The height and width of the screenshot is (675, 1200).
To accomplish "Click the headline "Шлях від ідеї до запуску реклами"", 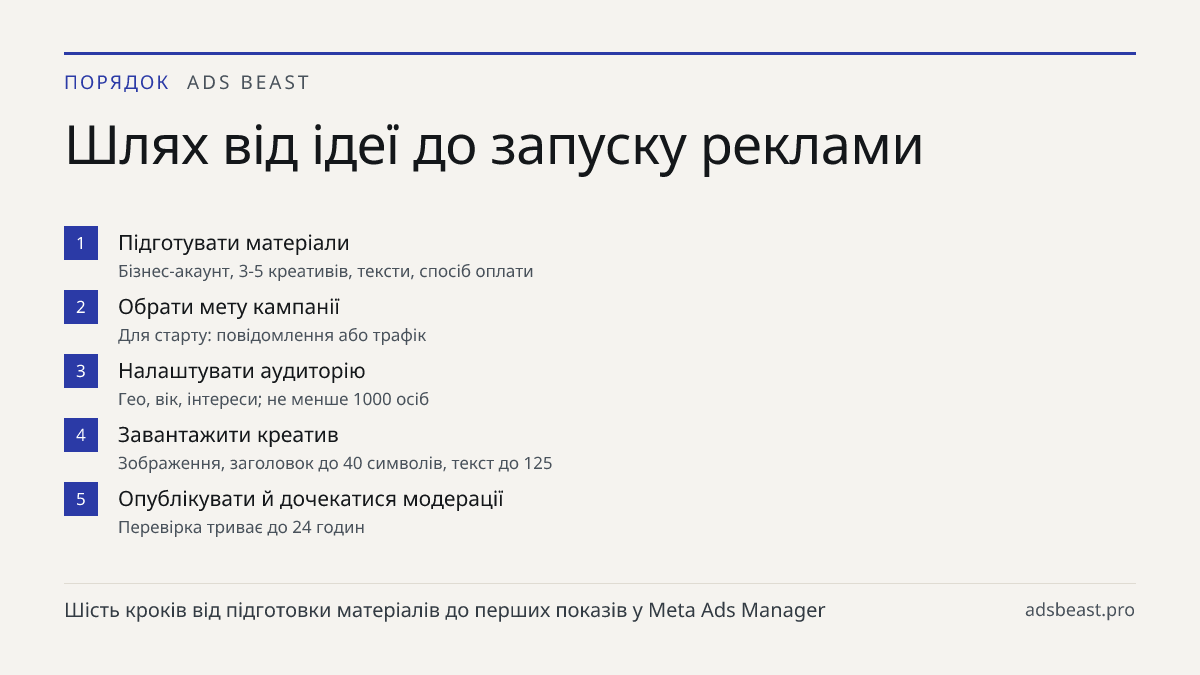I will 494,147.
